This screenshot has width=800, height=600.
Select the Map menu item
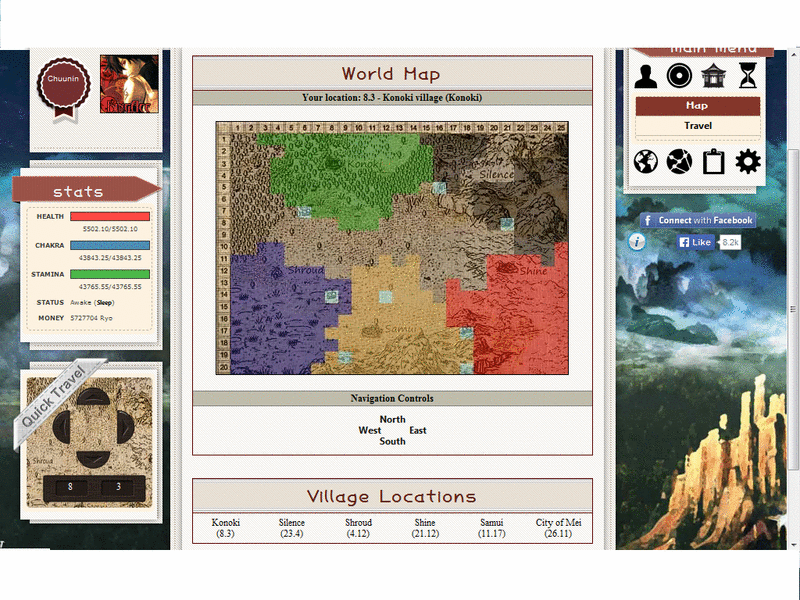coord(697,106)
